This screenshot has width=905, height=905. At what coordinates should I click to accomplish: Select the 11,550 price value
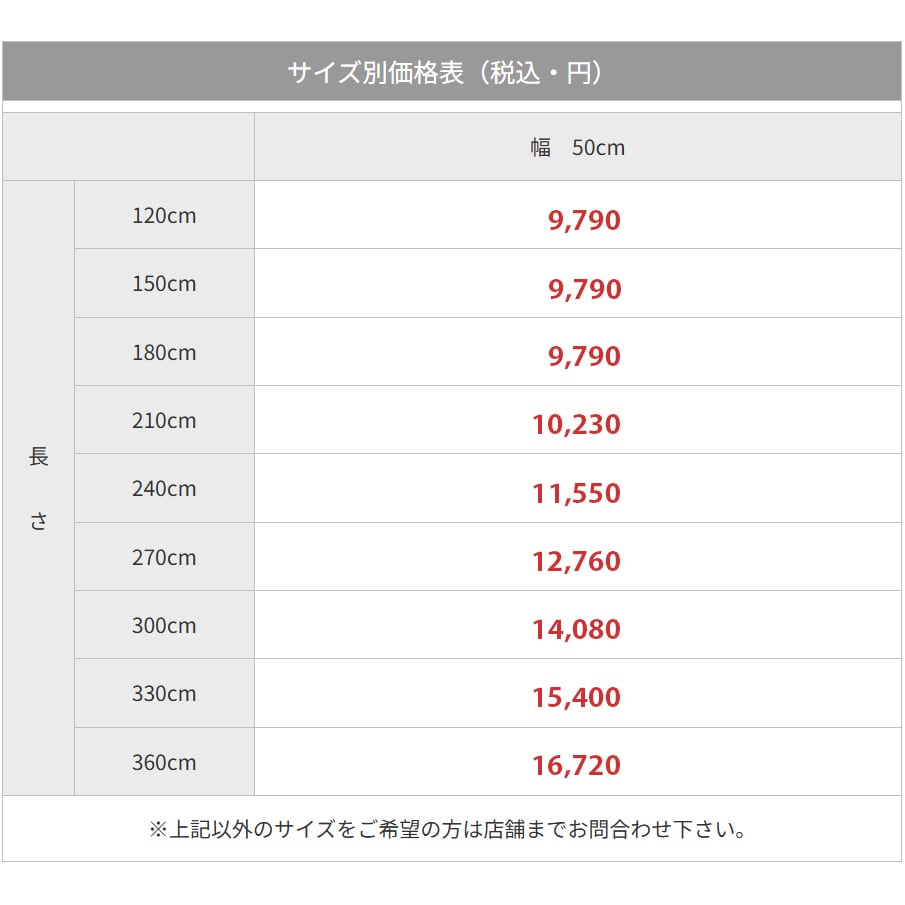tap(576, 493)
